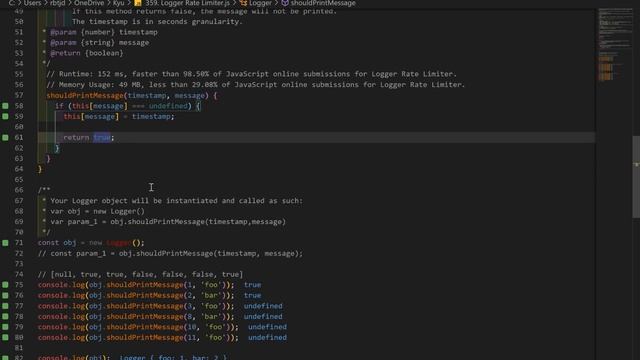Click the green gutter marker on line 79
This screenshot has width=640, height=360.
point(5,327)
